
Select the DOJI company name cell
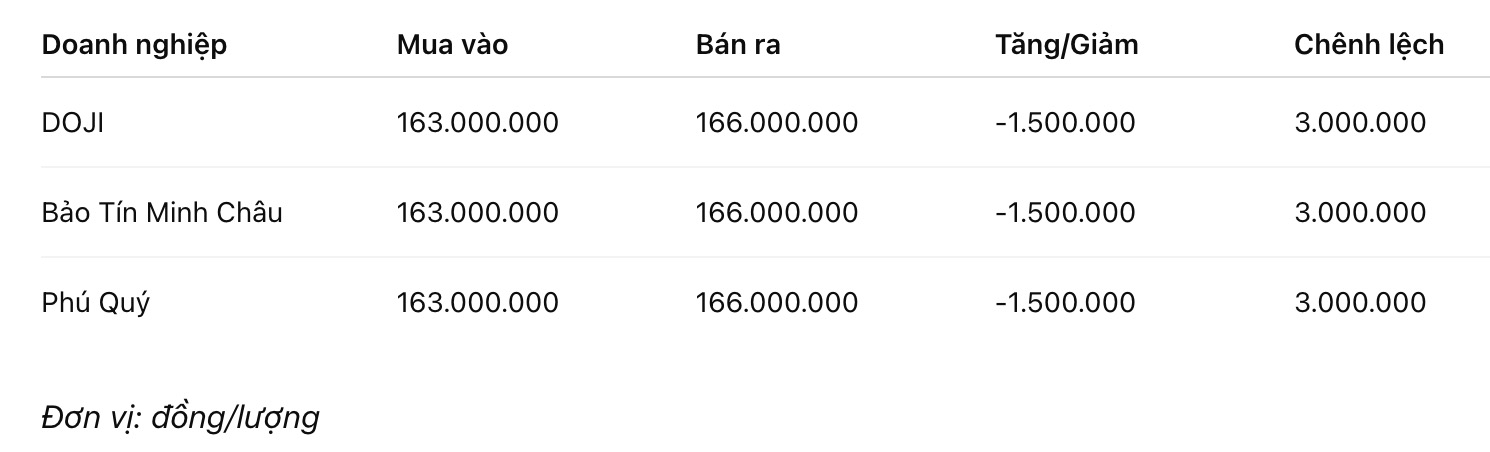click(73, 123)
